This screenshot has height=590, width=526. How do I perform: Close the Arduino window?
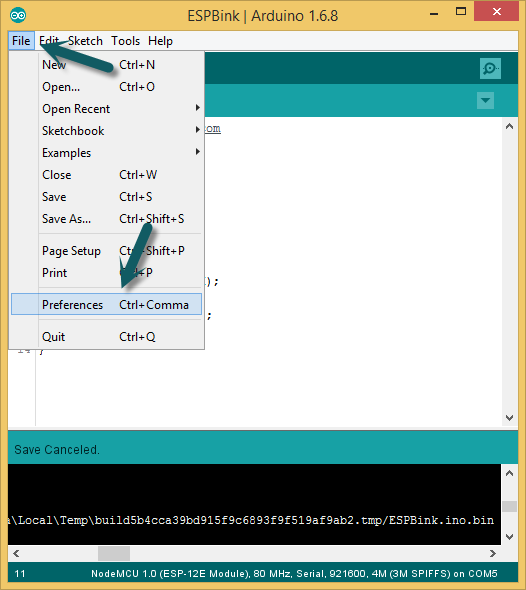coord(497,11)
